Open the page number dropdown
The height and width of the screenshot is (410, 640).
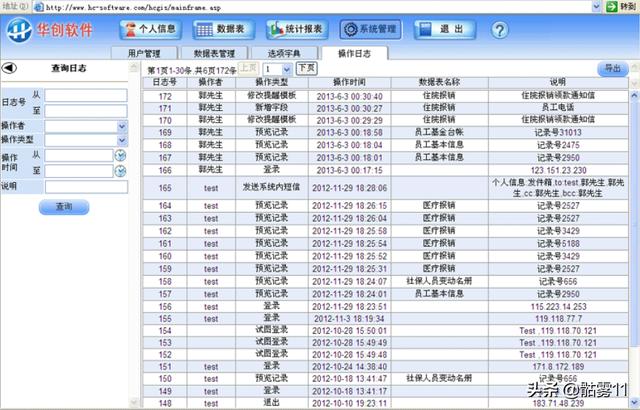tap(287, 69)
